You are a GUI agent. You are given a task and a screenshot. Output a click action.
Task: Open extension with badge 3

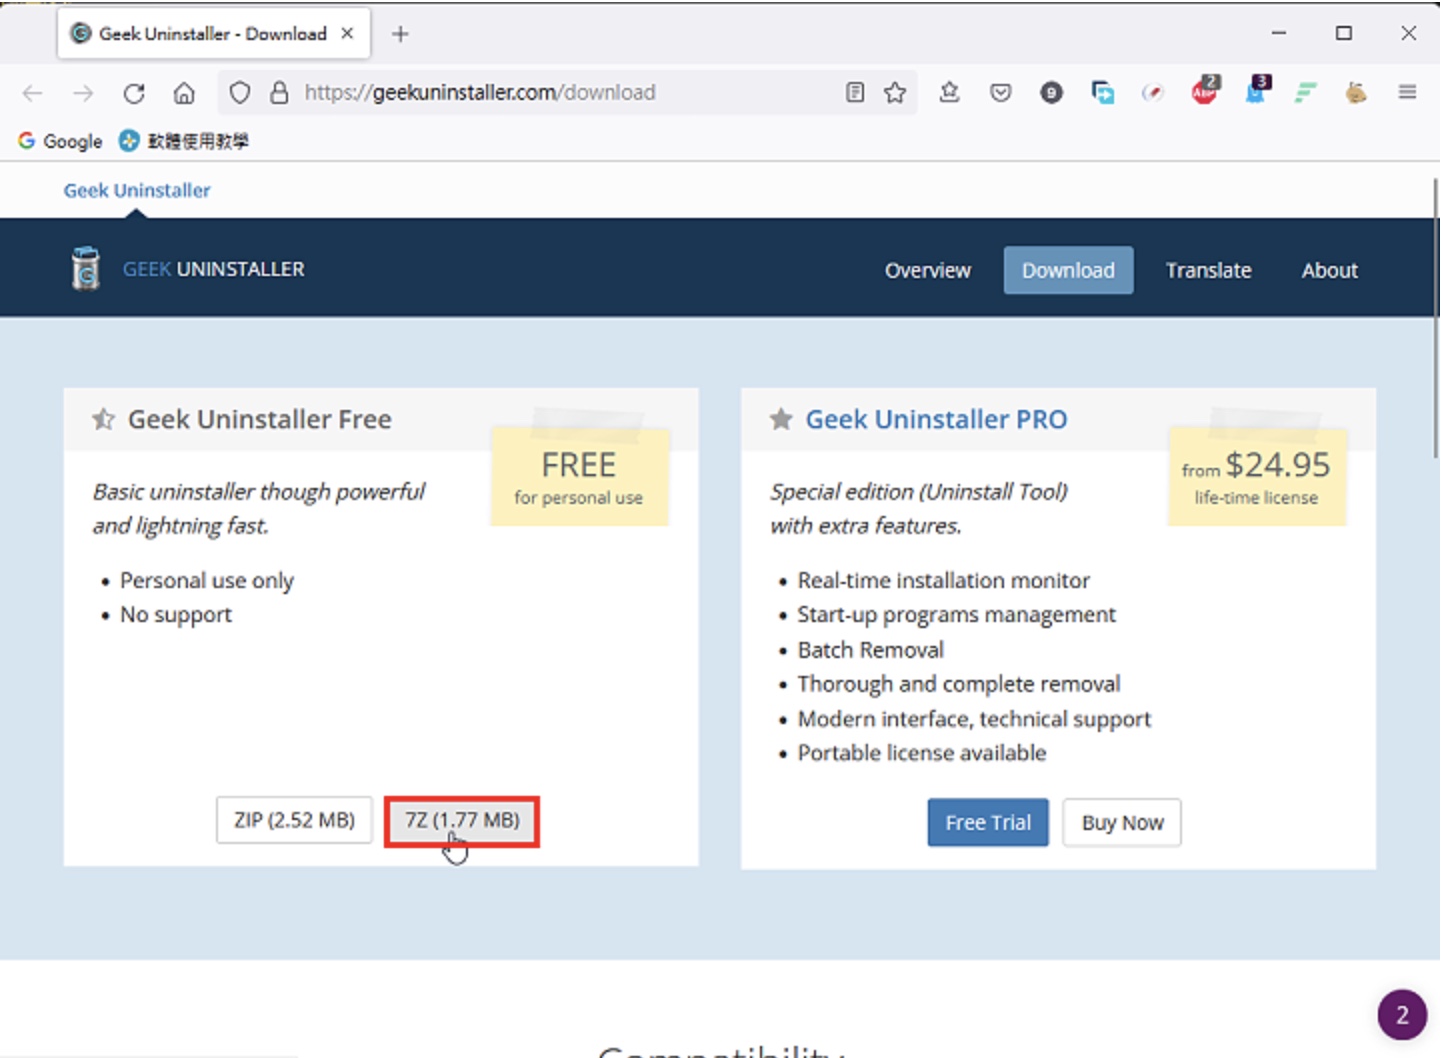[1256, 91]
